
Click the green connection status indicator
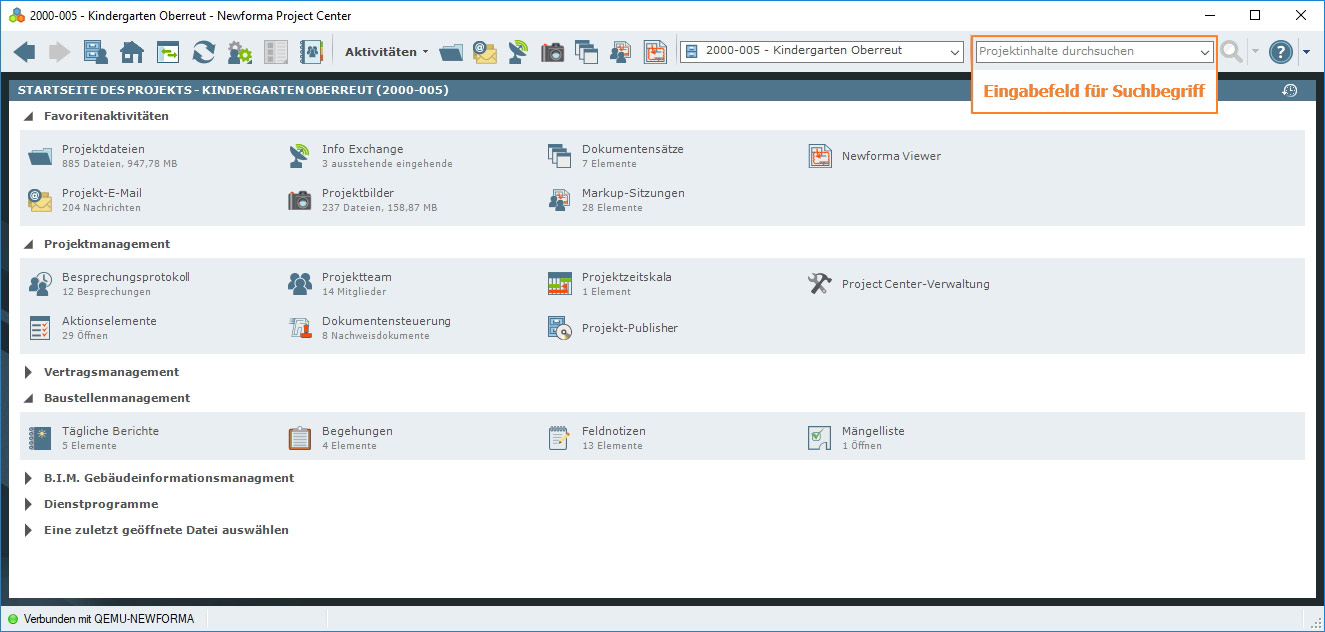[x=12, y=619]
